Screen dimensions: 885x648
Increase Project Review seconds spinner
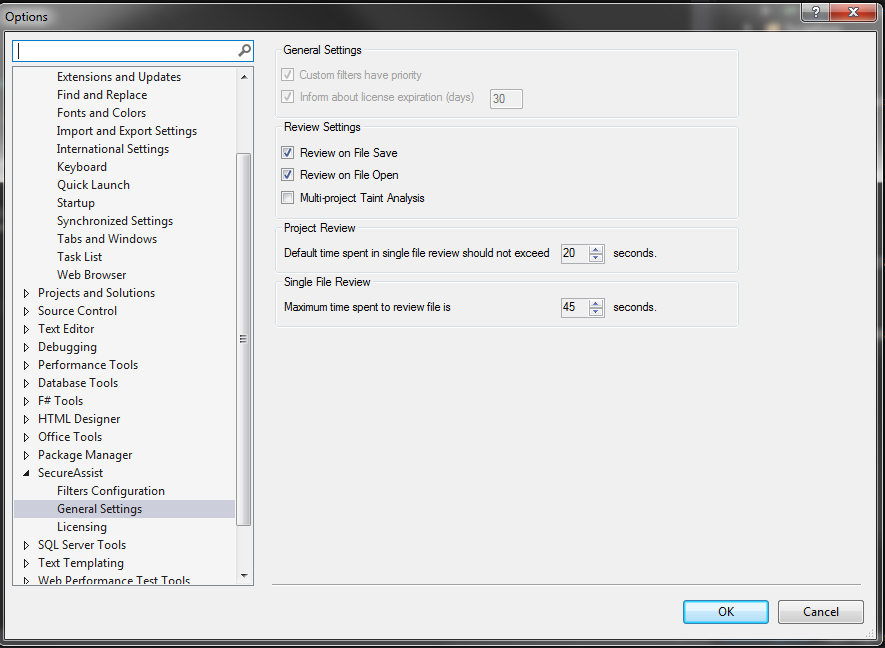click(x=596, y=250)
